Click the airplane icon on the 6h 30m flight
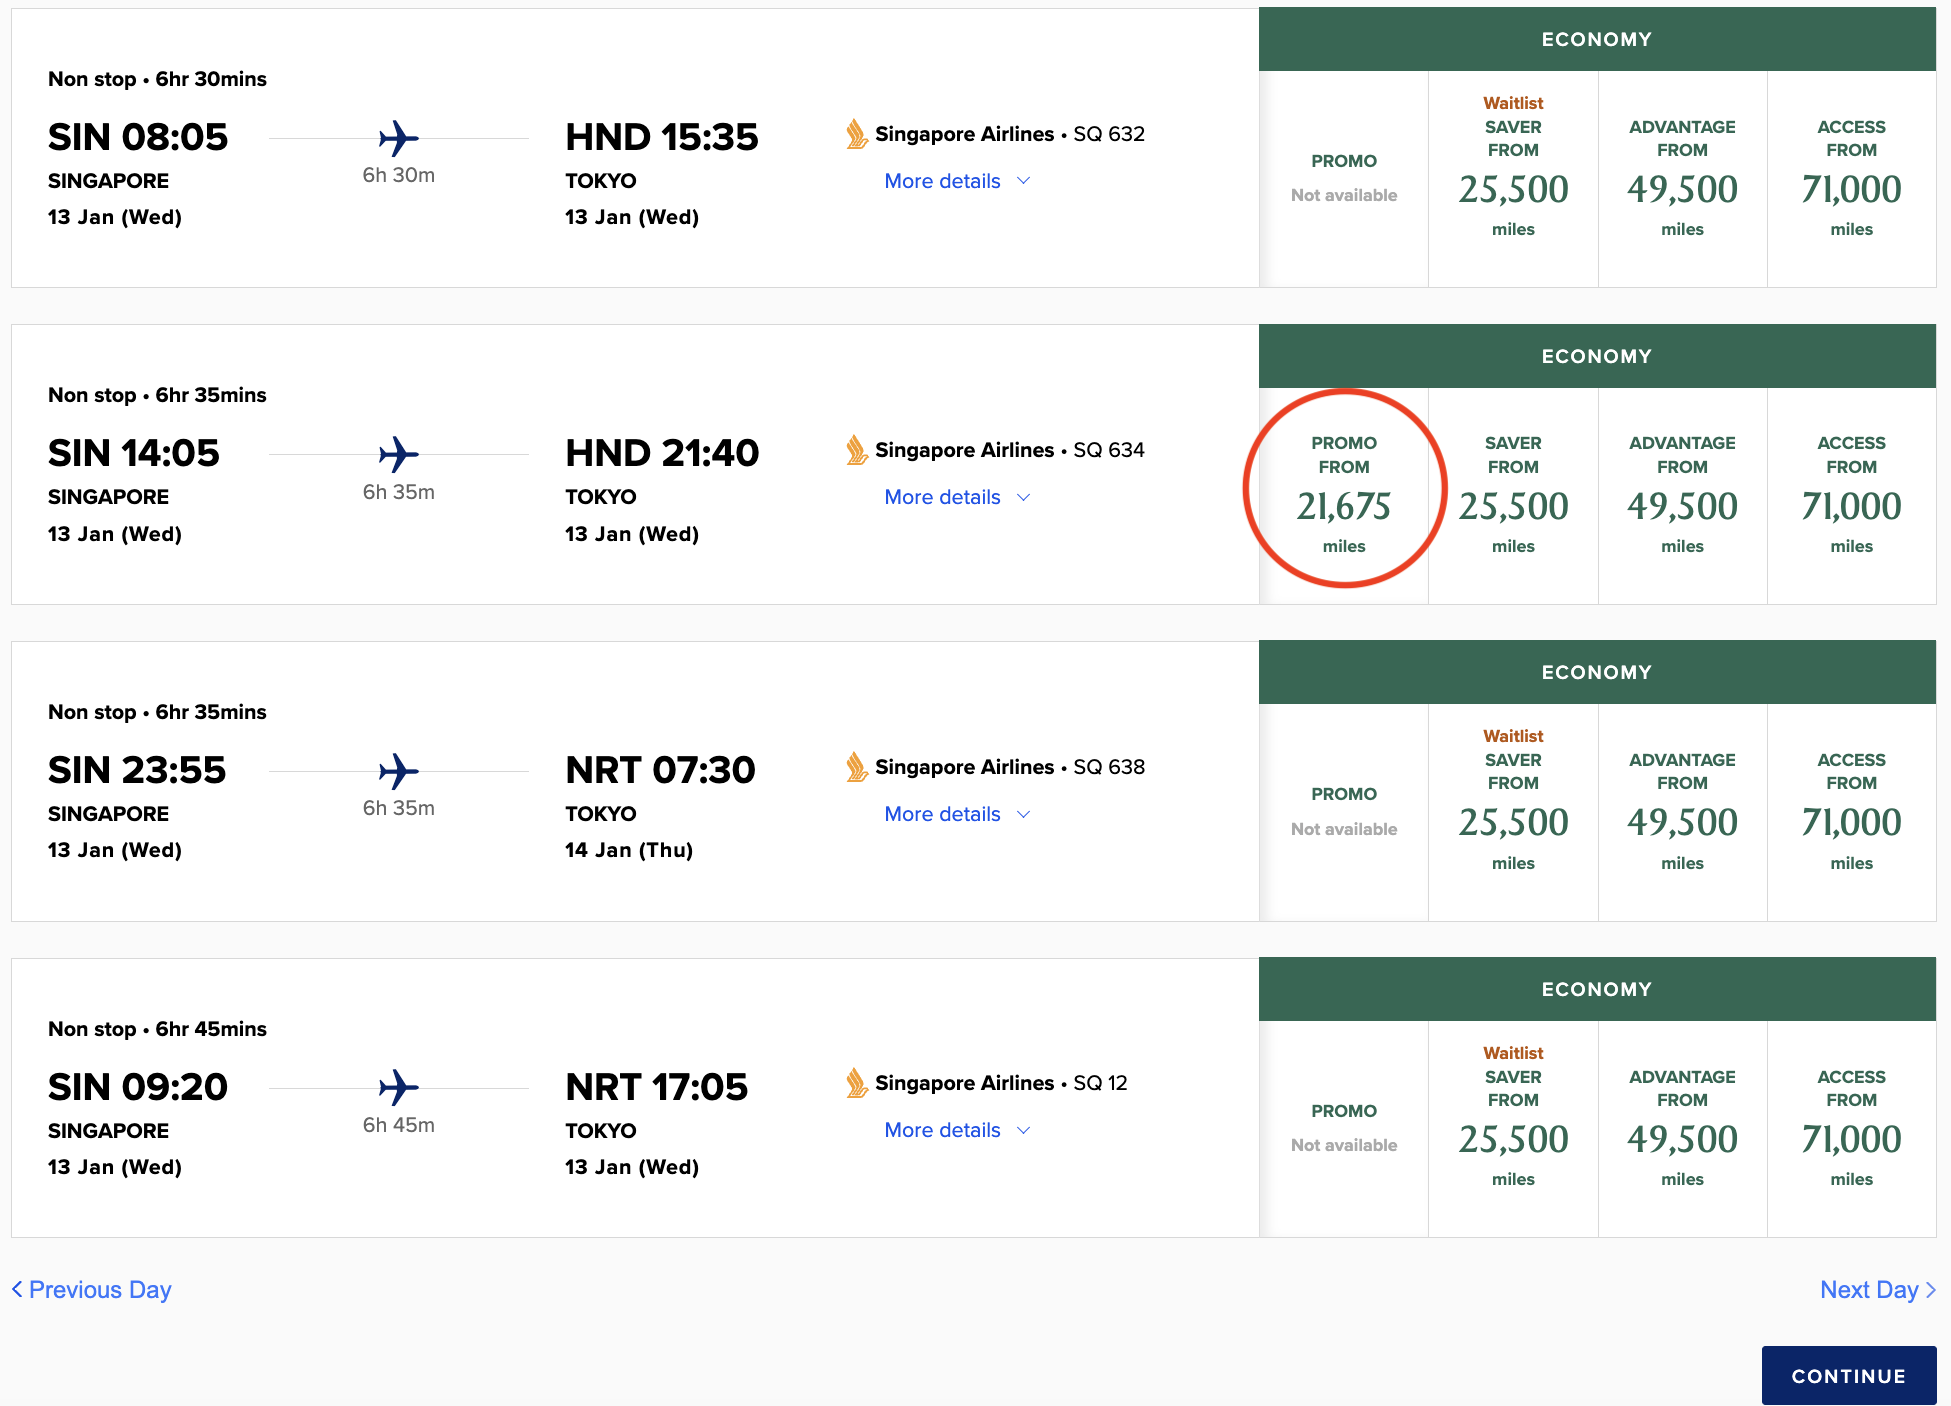 (398, 138)
